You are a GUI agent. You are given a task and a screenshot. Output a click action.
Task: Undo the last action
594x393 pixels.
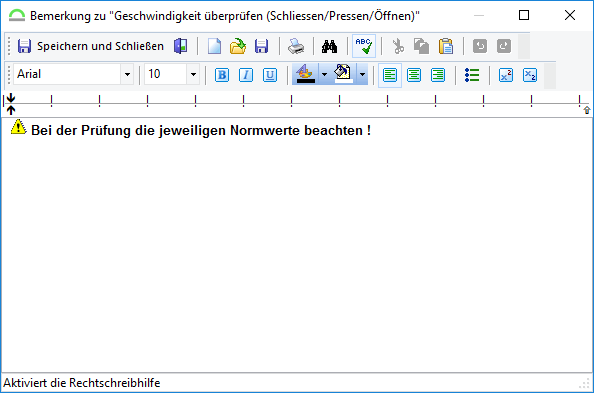(480, 46)
